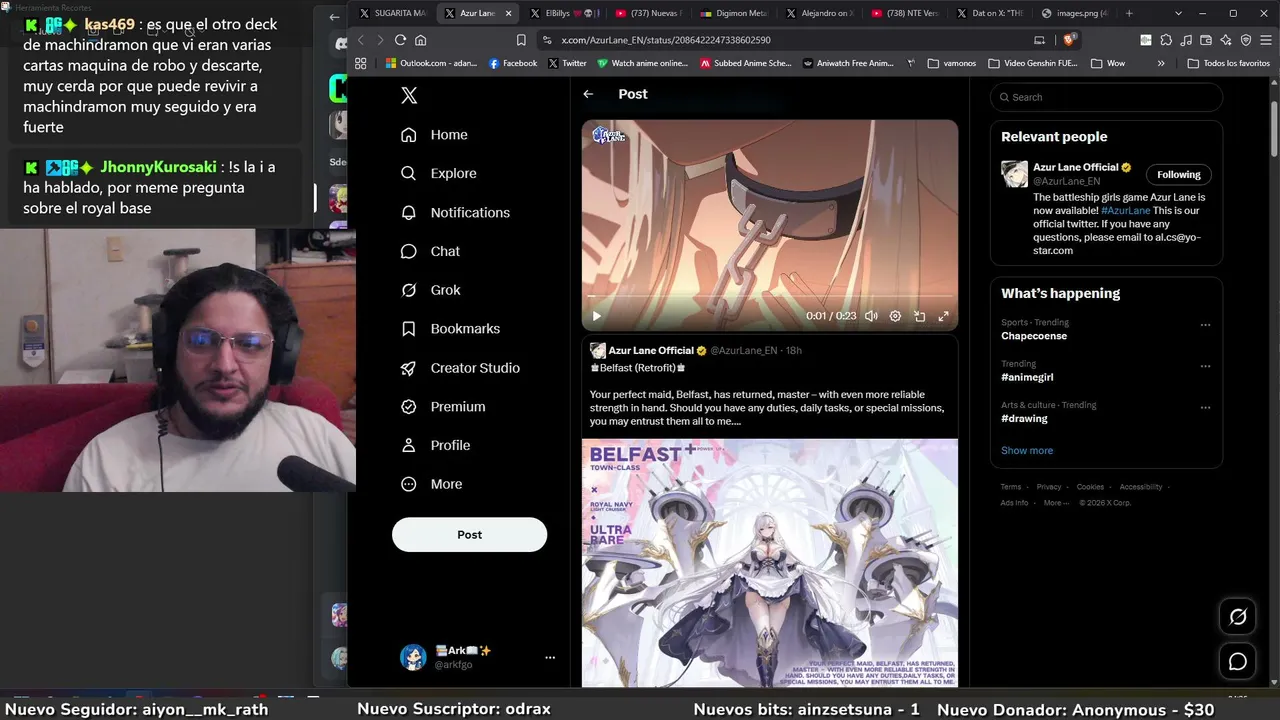The height and width of the screenshot is (720, 1280).
Task: Toggle picture-in-picture on the video
Action: 919,316
